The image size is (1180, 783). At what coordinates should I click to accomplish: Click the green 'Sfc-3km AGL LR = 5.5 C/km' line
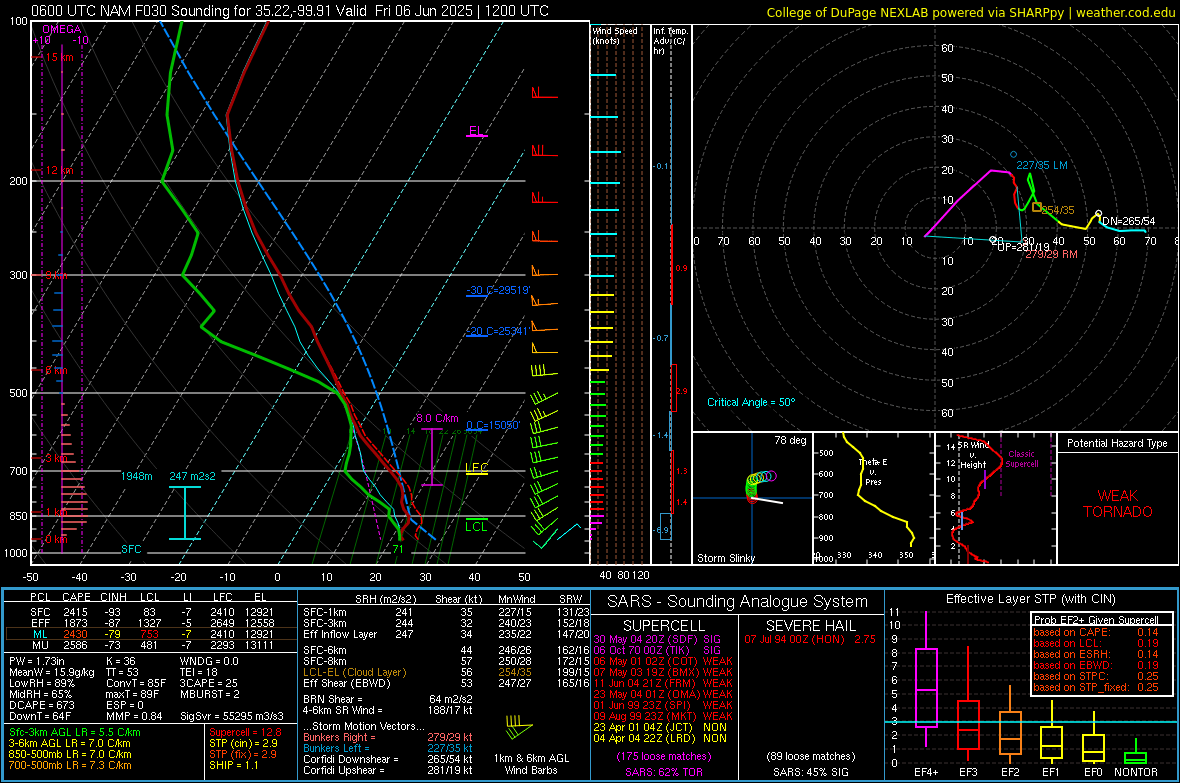75,733
